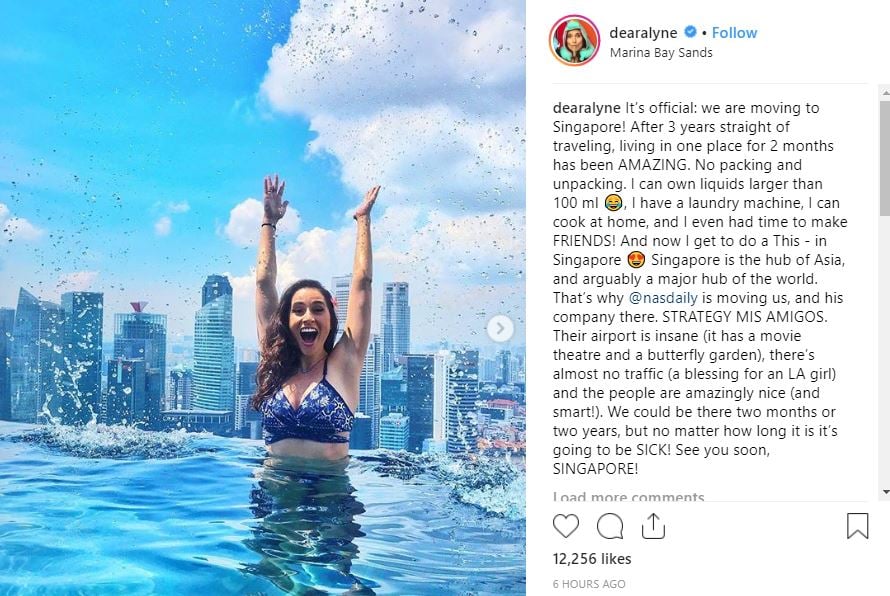Click the caption scrollbar thumb
The width and height of the screenshot is (890, 596).
pyautogui.click(x=885, y=158)
